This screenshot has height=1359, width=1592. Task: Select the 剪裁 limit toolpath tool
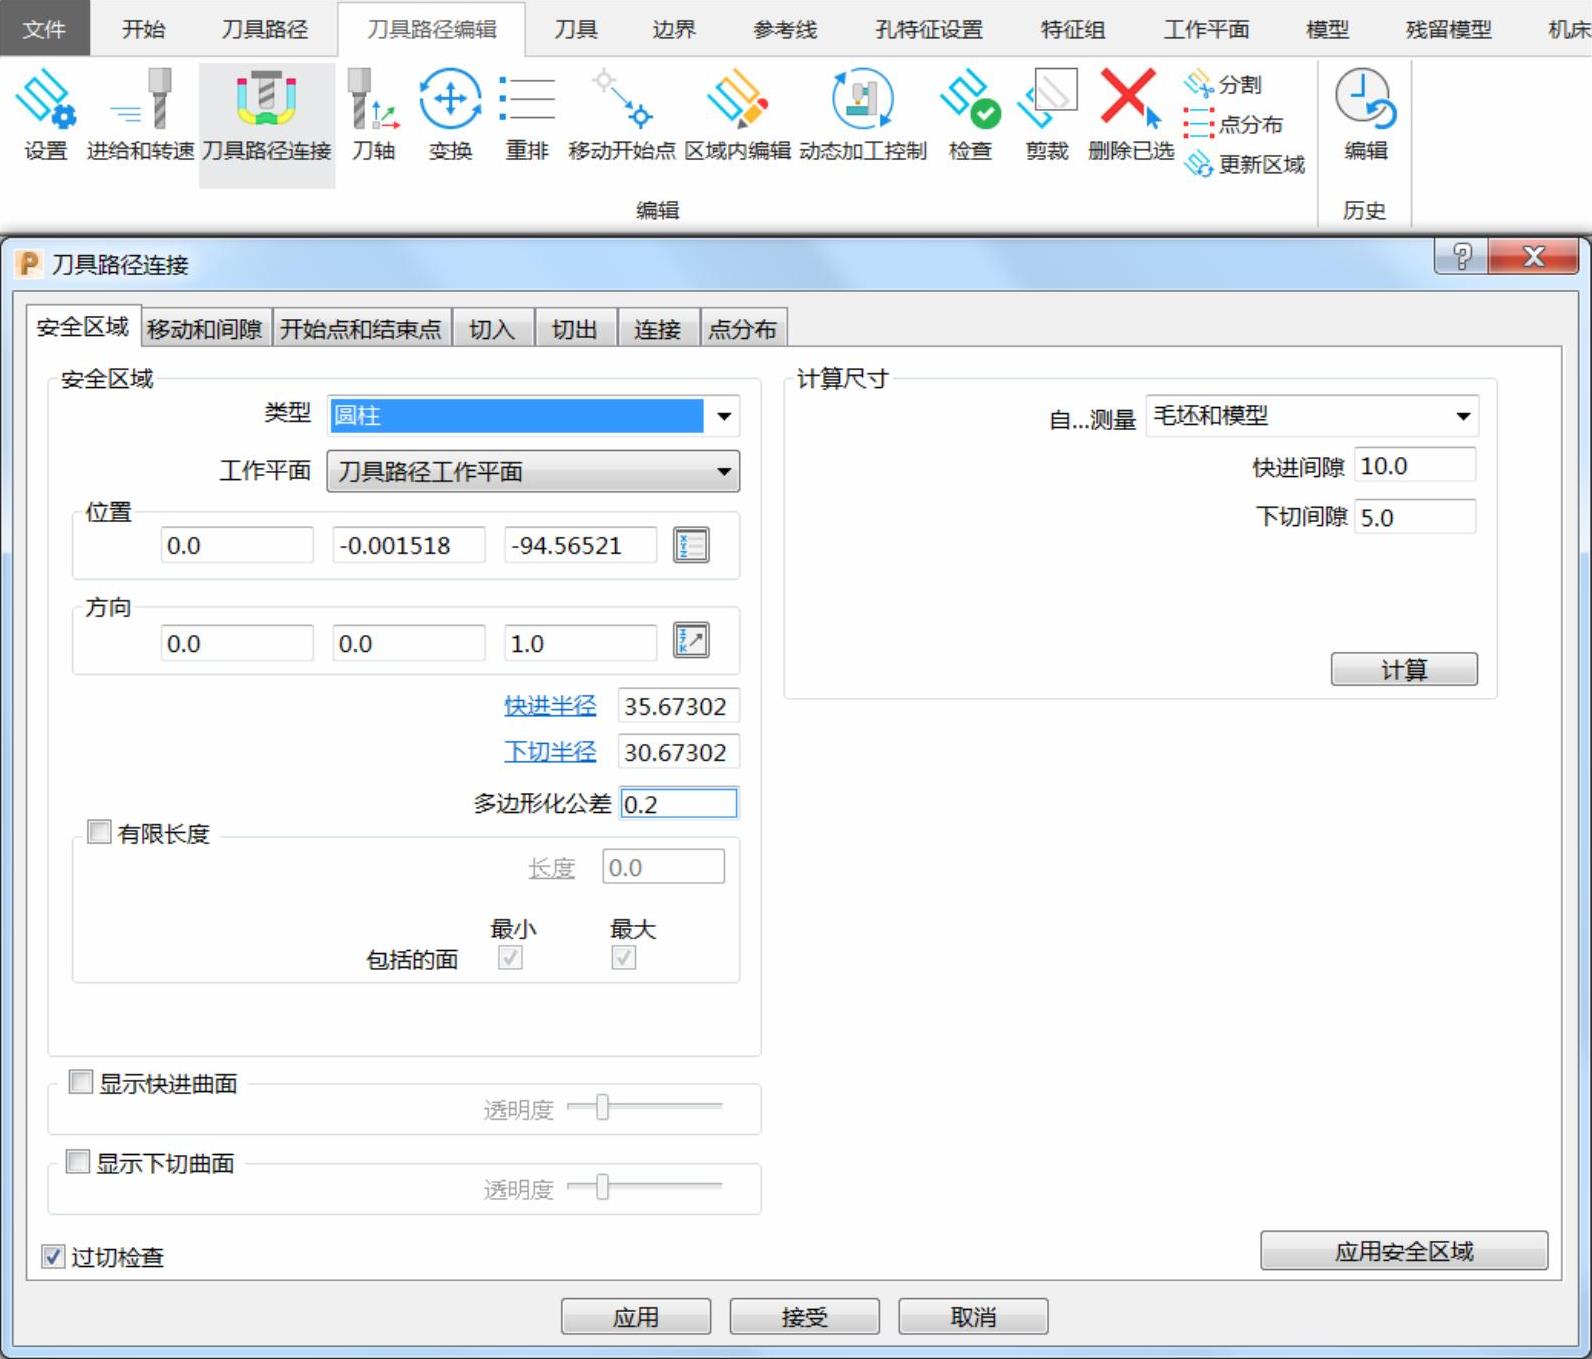pyautogui.click(x=1047, y=115)
